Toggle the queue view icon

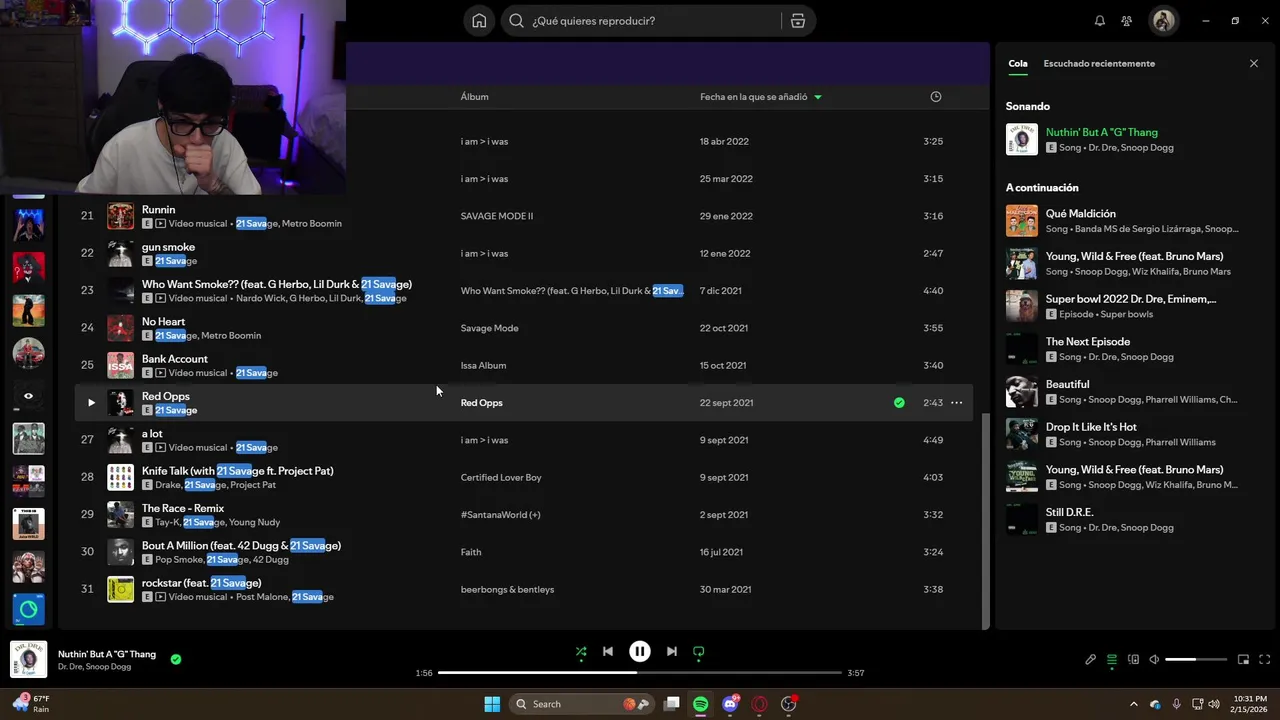1112,659
